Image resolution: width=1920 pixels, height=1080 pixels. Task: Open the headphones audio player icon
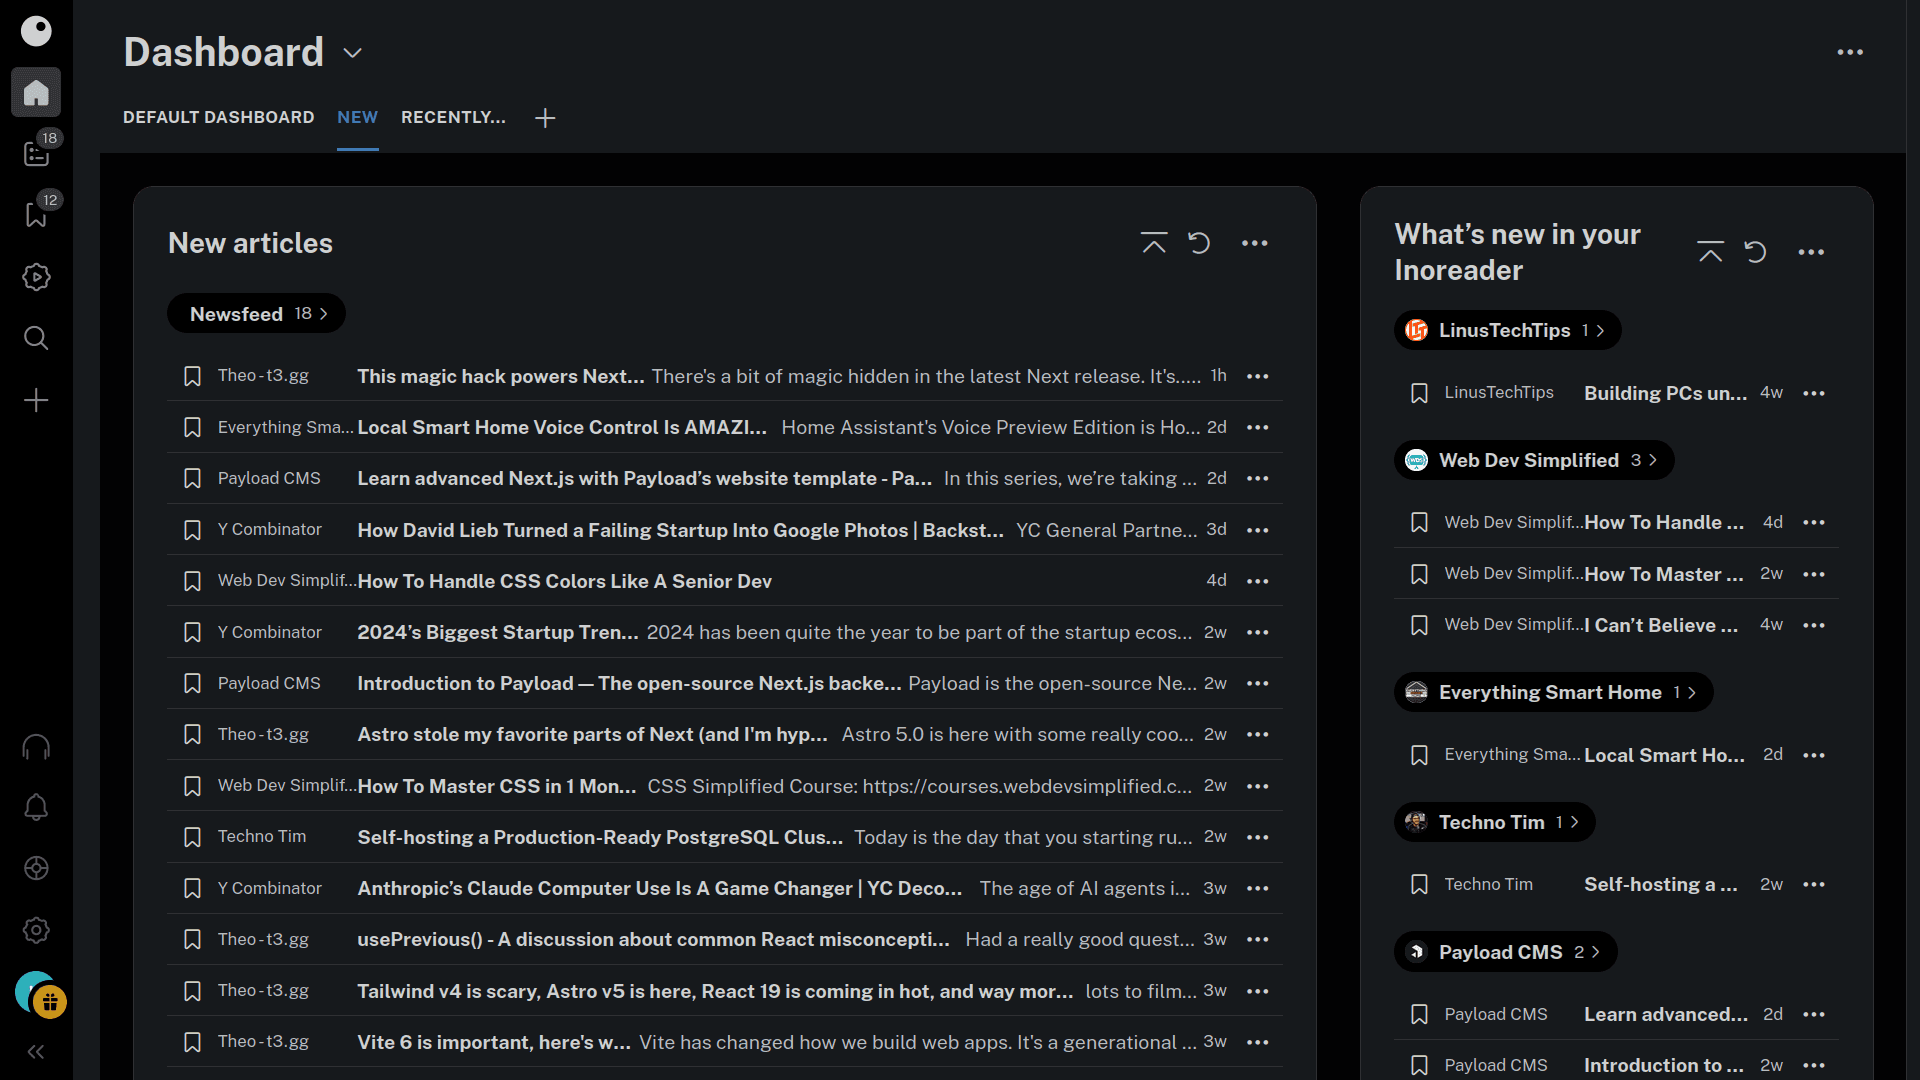click(36, 747)
